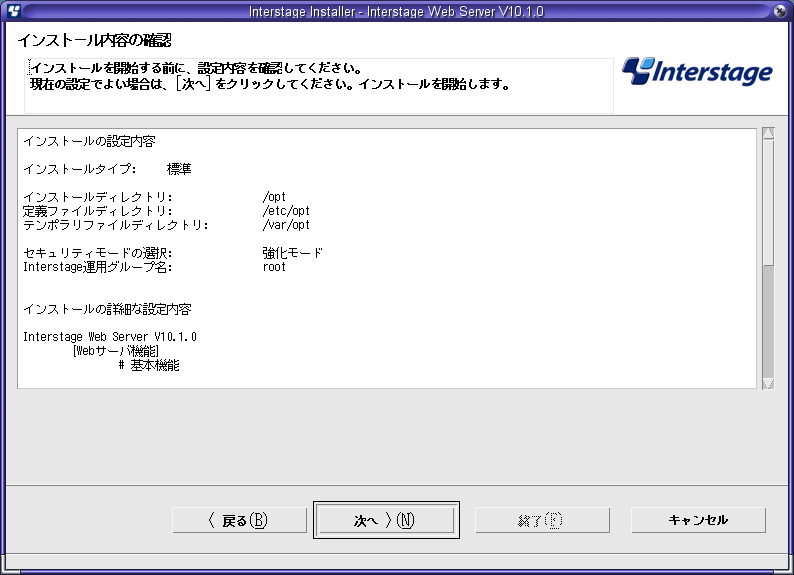Click the インストールの設定内容 heading

(89, 141)
